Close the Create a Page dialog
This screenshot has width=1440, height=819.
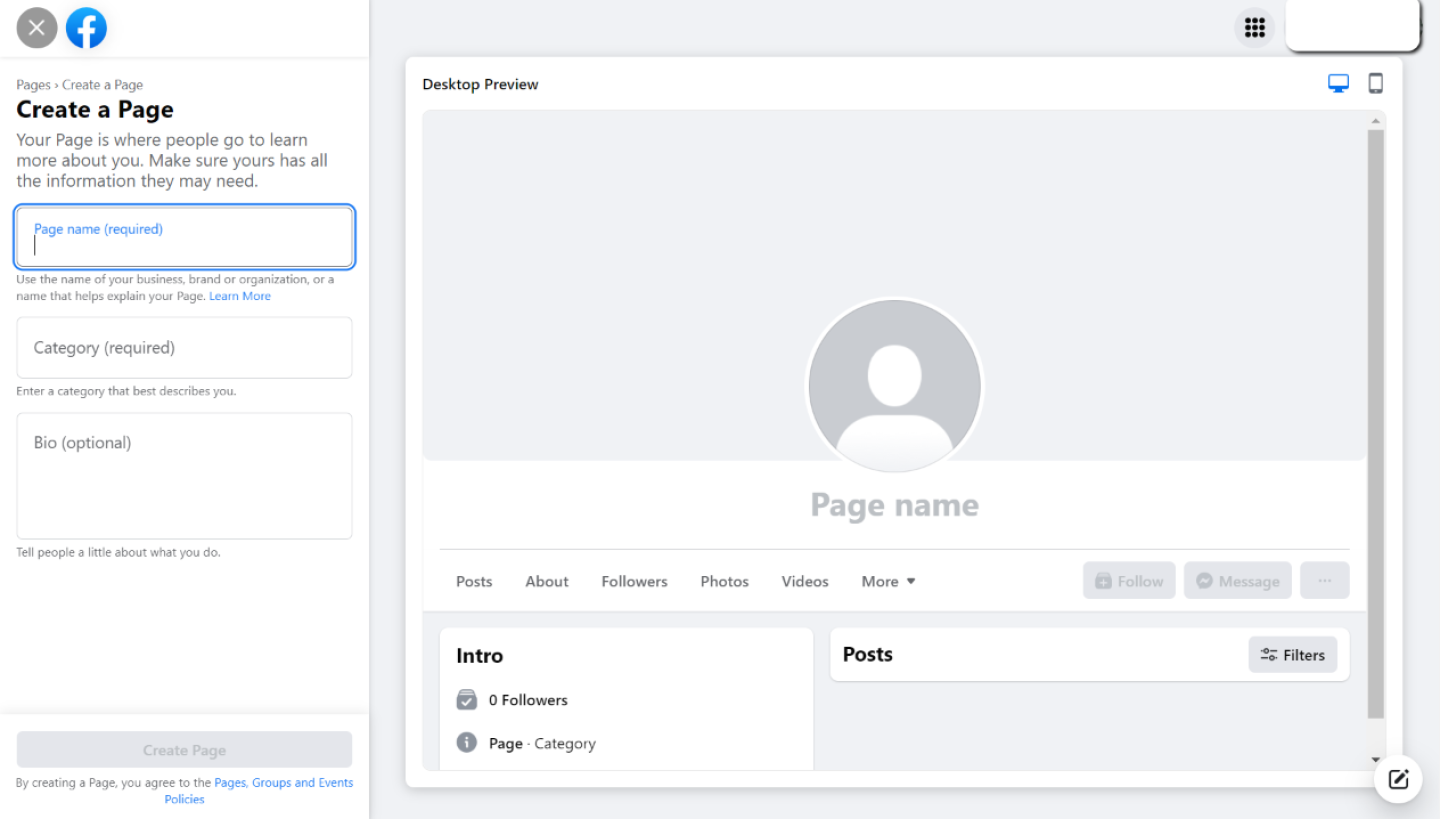(37, 28)
